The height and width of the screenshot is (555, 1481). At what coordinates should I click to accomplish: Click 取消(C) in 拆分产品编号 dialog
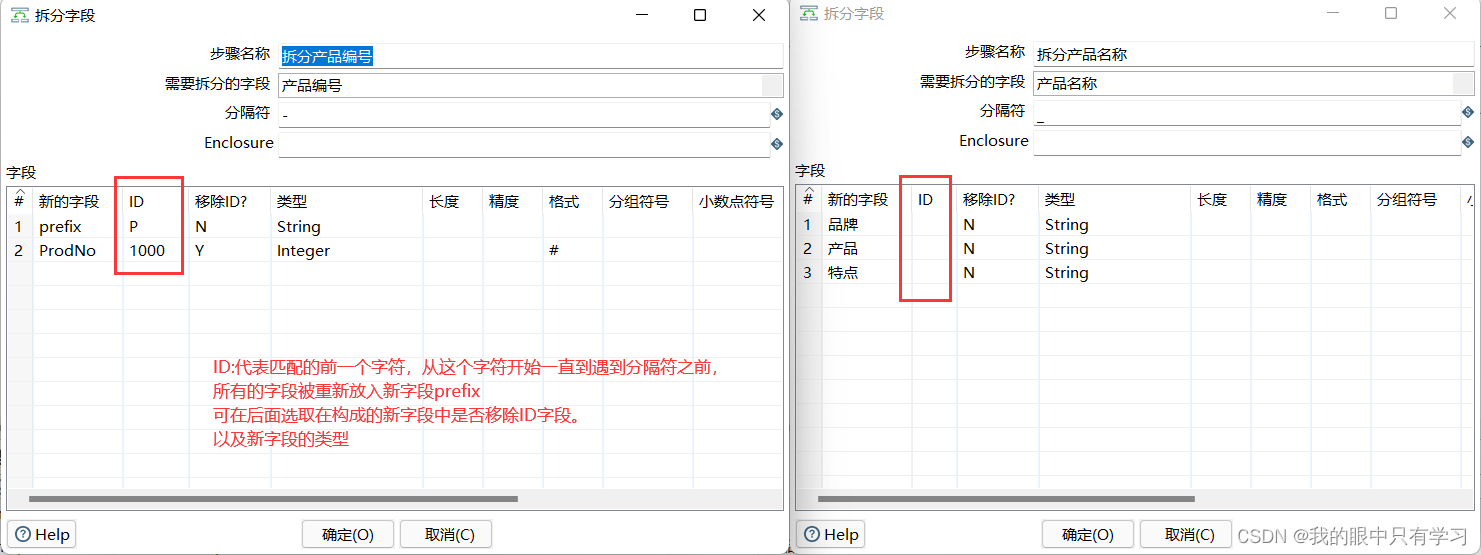(446, 534)
